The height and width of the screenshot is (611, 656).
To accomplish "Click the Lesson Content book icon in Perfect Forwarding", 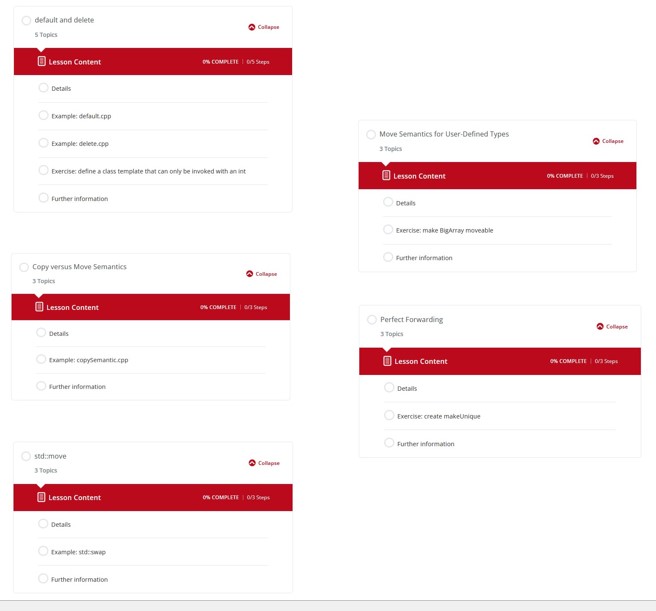I will [387, 361].
